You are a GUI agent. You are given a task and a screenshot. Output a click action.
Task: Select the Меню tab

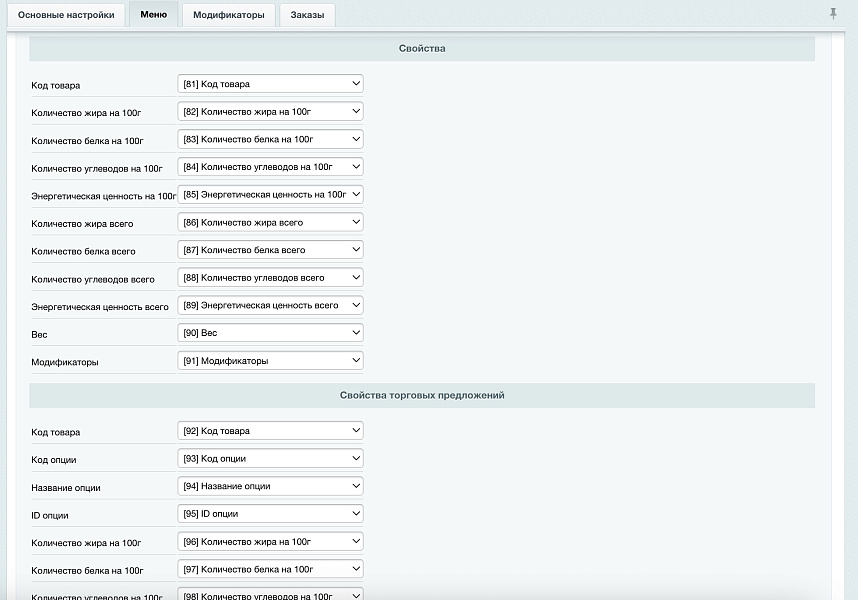click(x=153, y=15)
